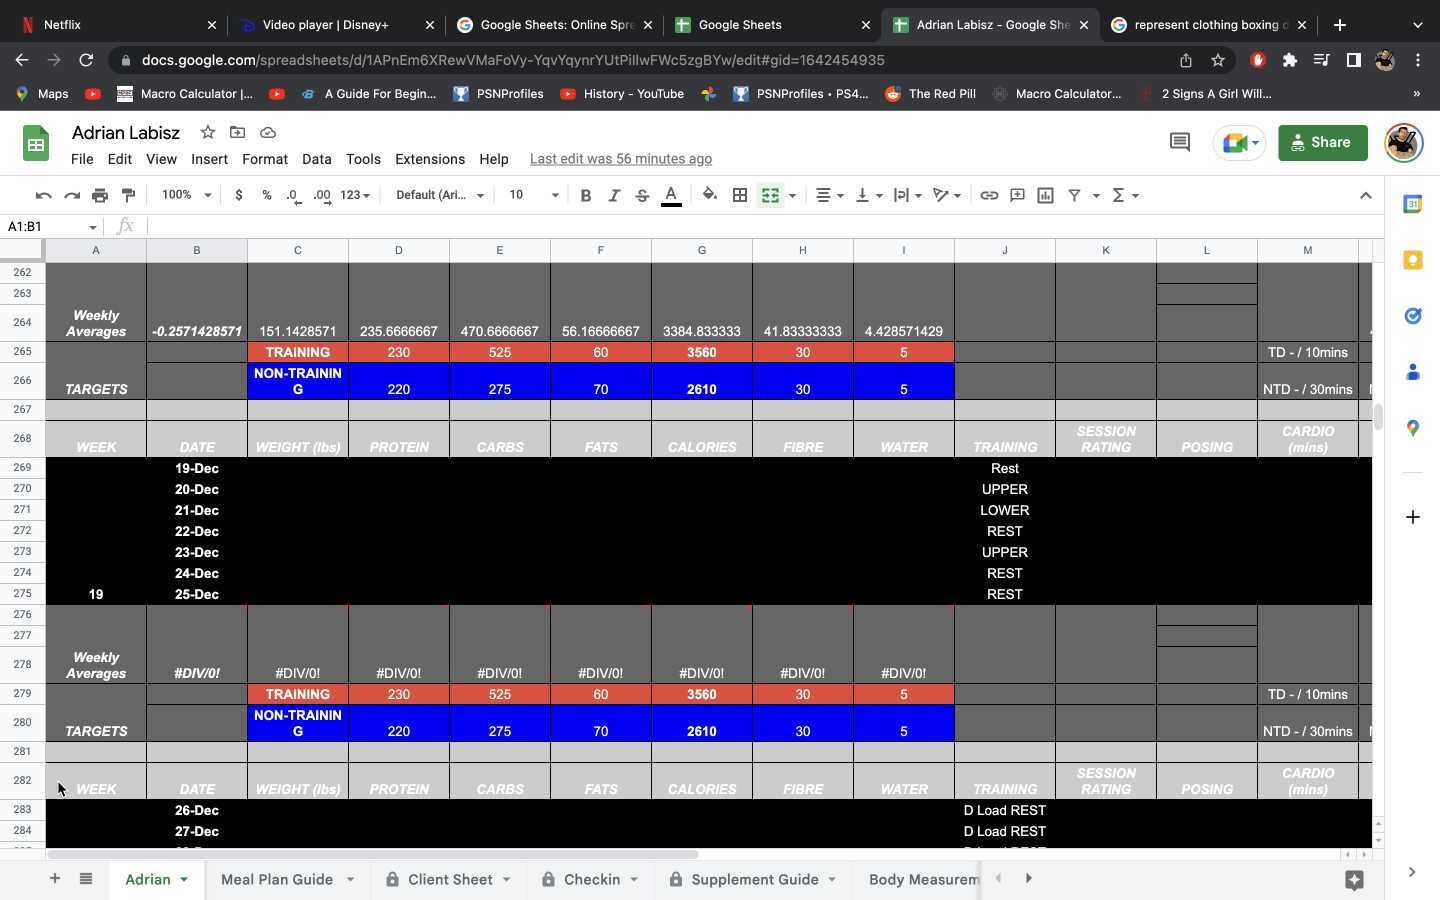Click the insert link icon

[989, 195]
